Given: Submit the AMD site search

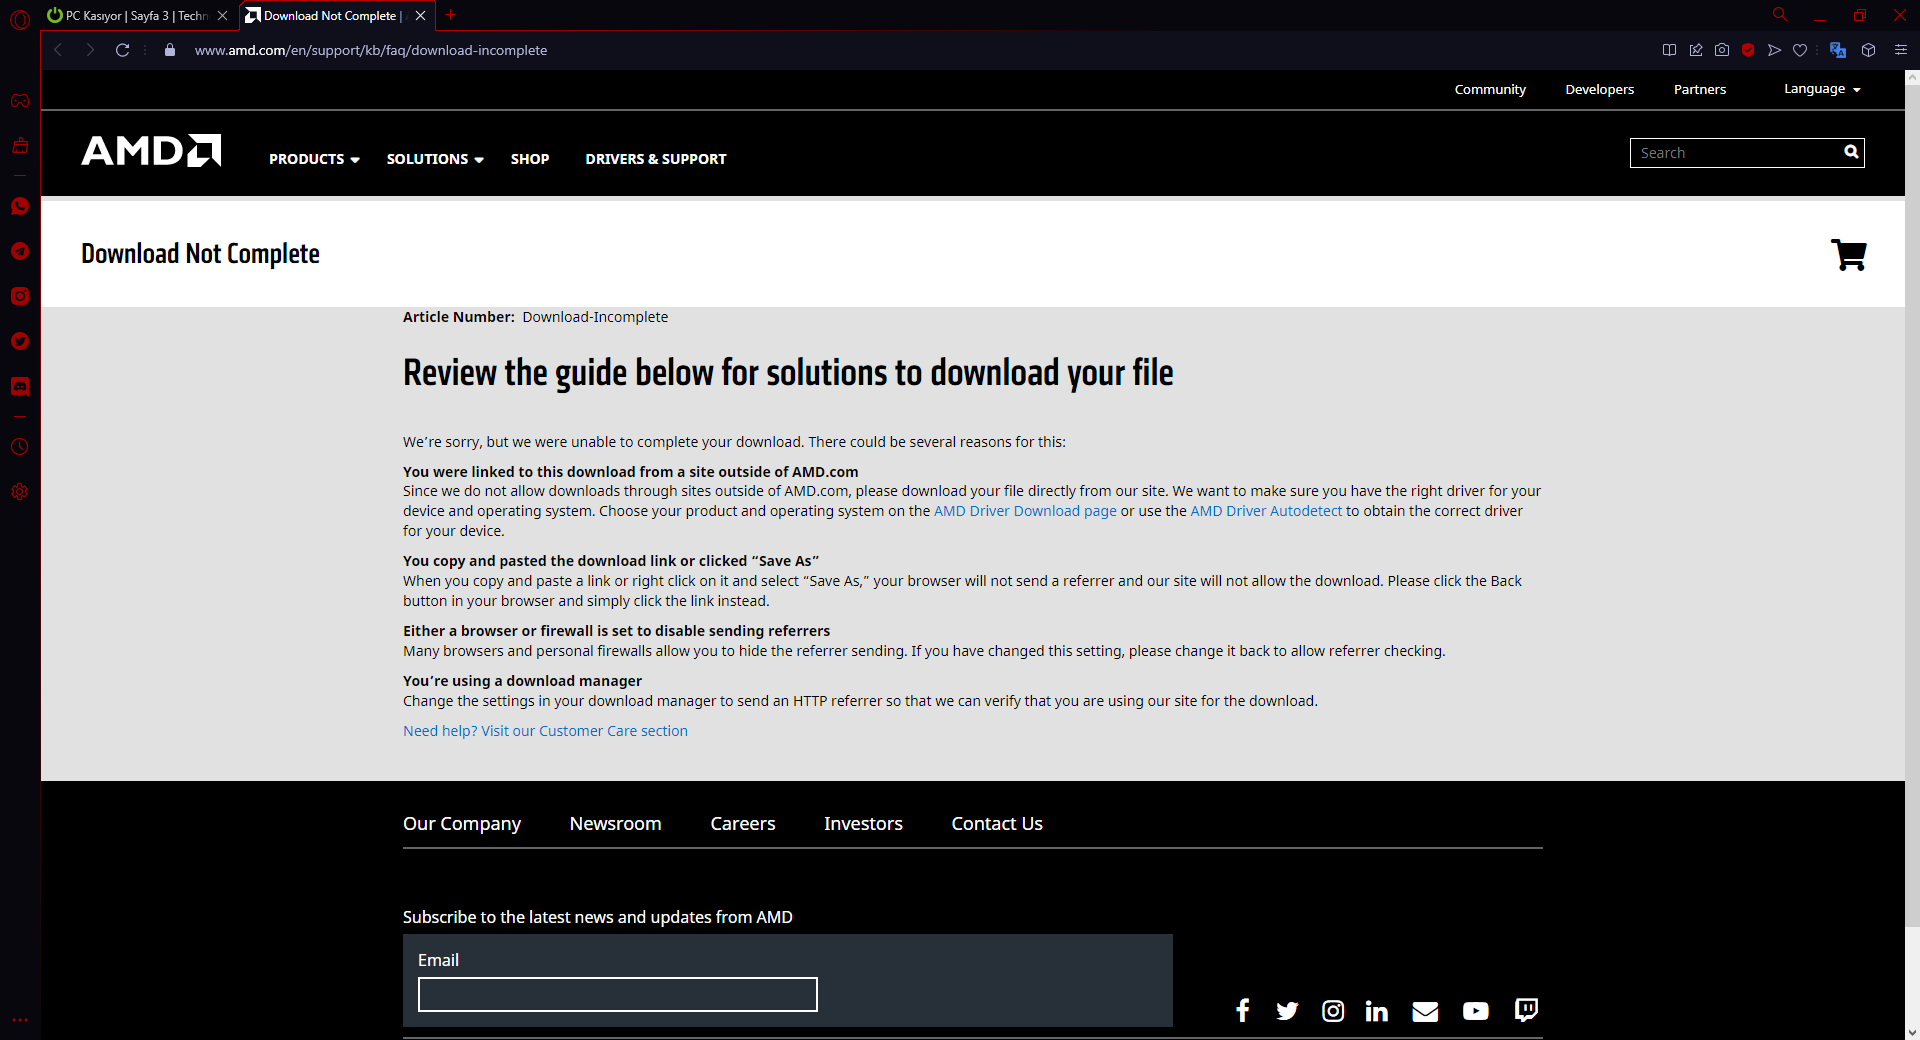Looking at the screenshot, I should point(1851,152).
